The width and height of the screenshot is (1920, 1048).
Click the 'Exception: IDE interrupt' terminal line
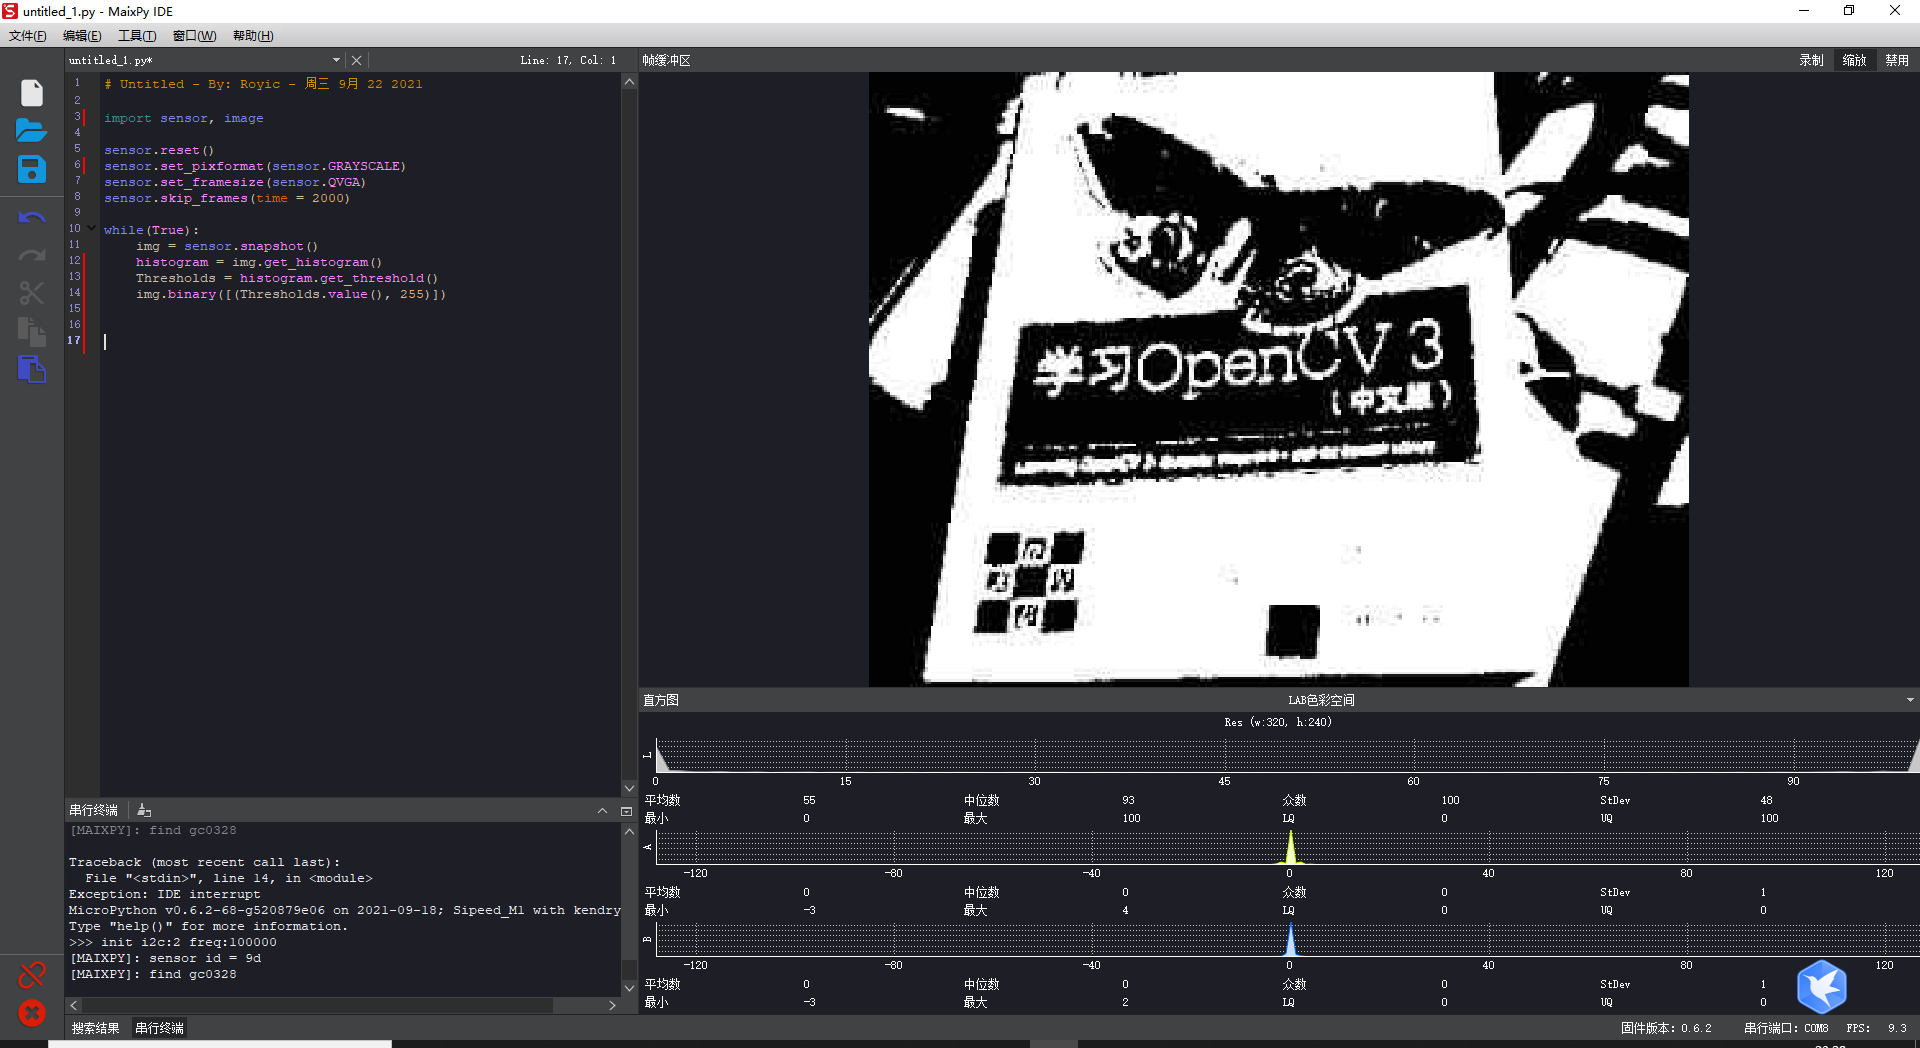pyautogui.click(x=164, y=894)
